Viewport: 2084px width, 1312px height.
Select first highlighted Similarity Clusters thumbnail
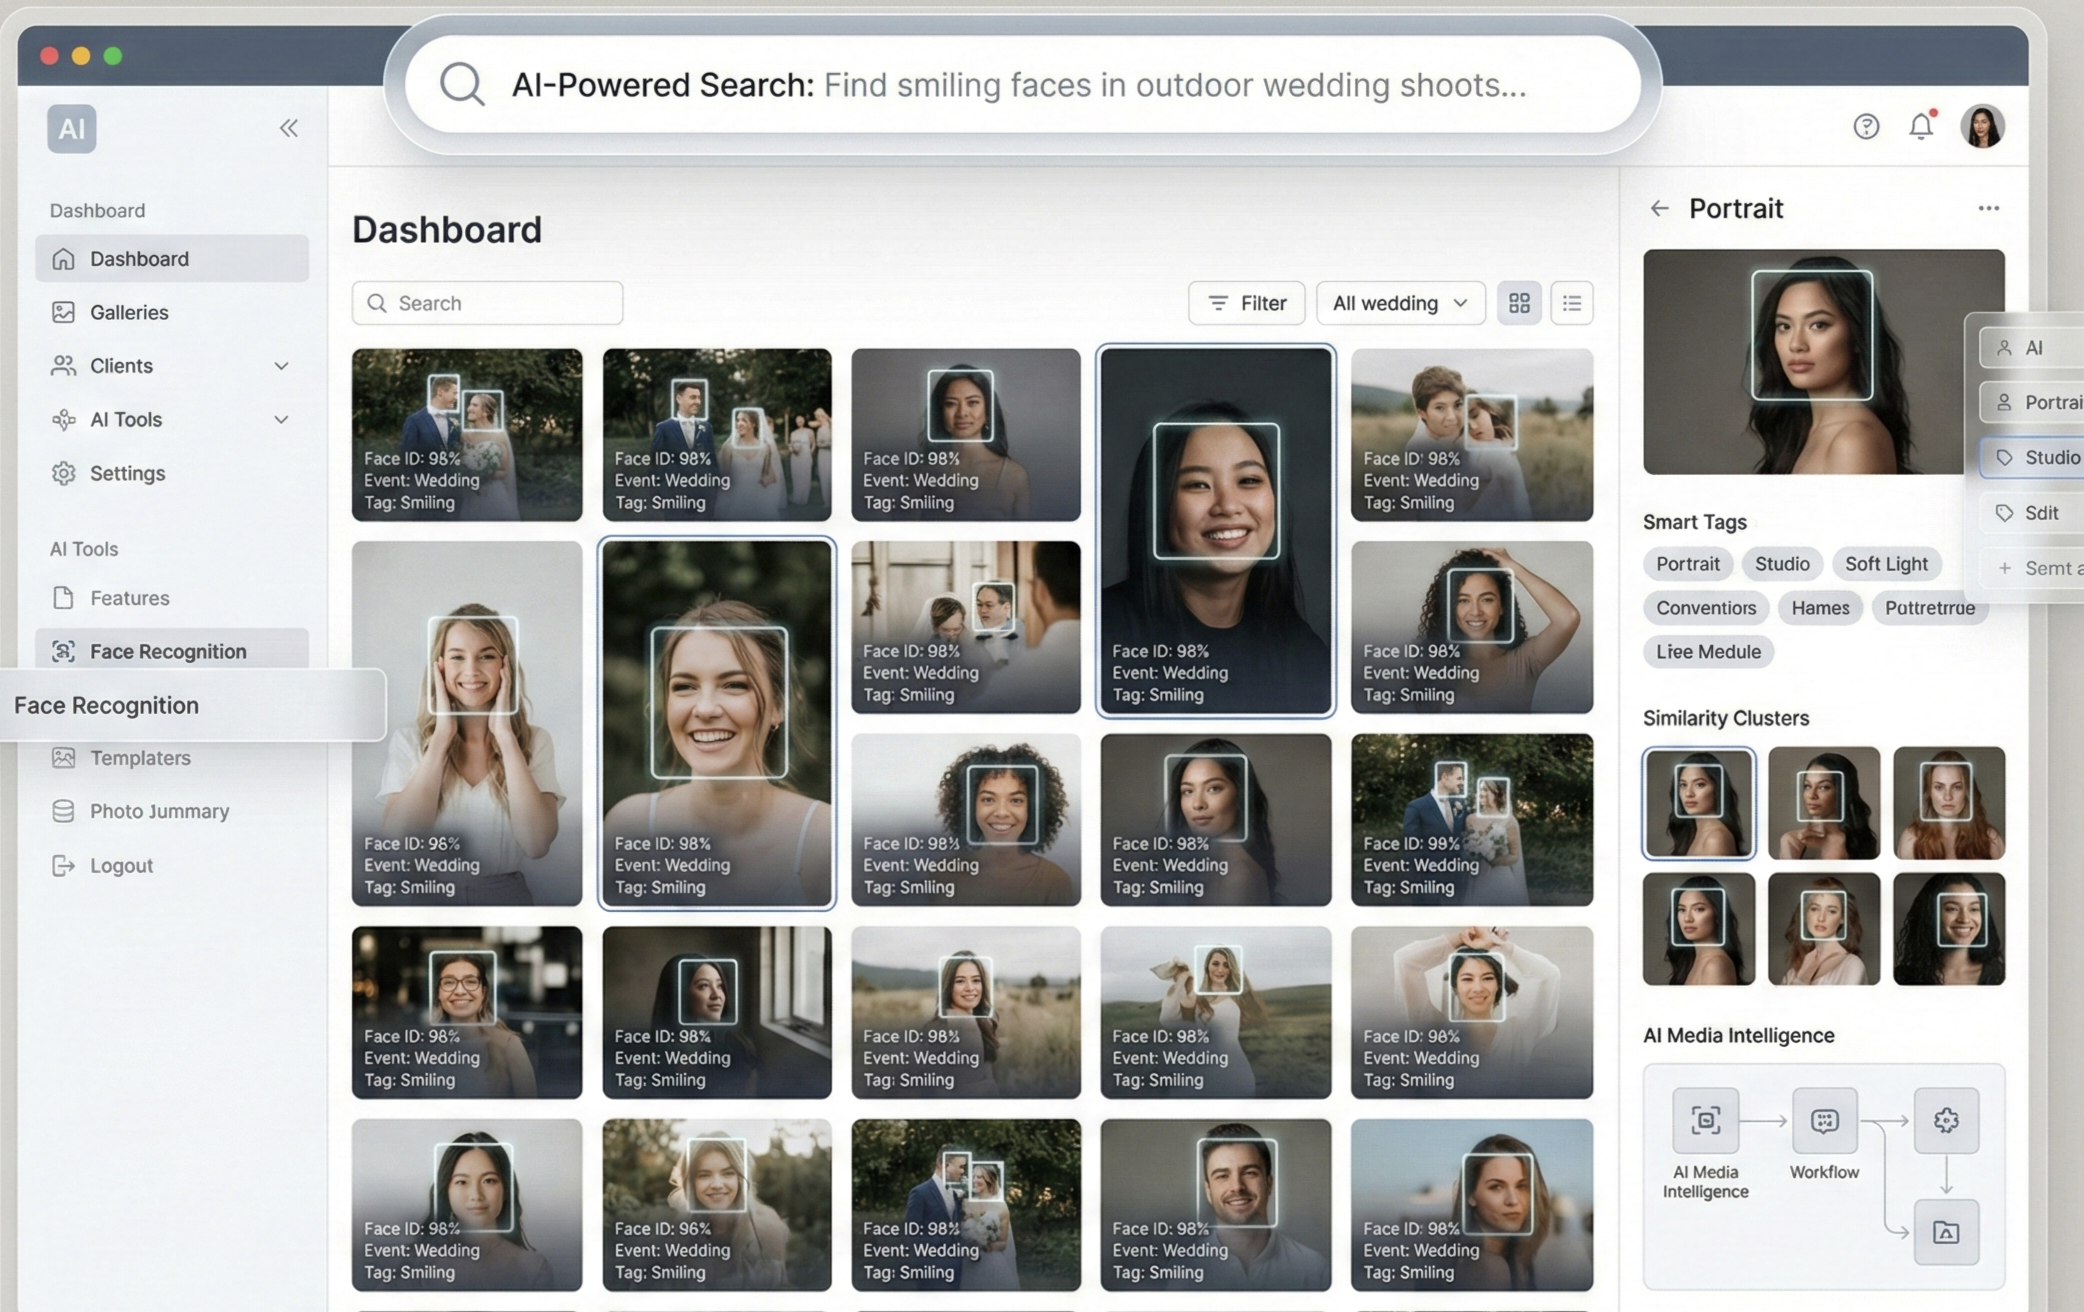click(x=1698, y=803)
